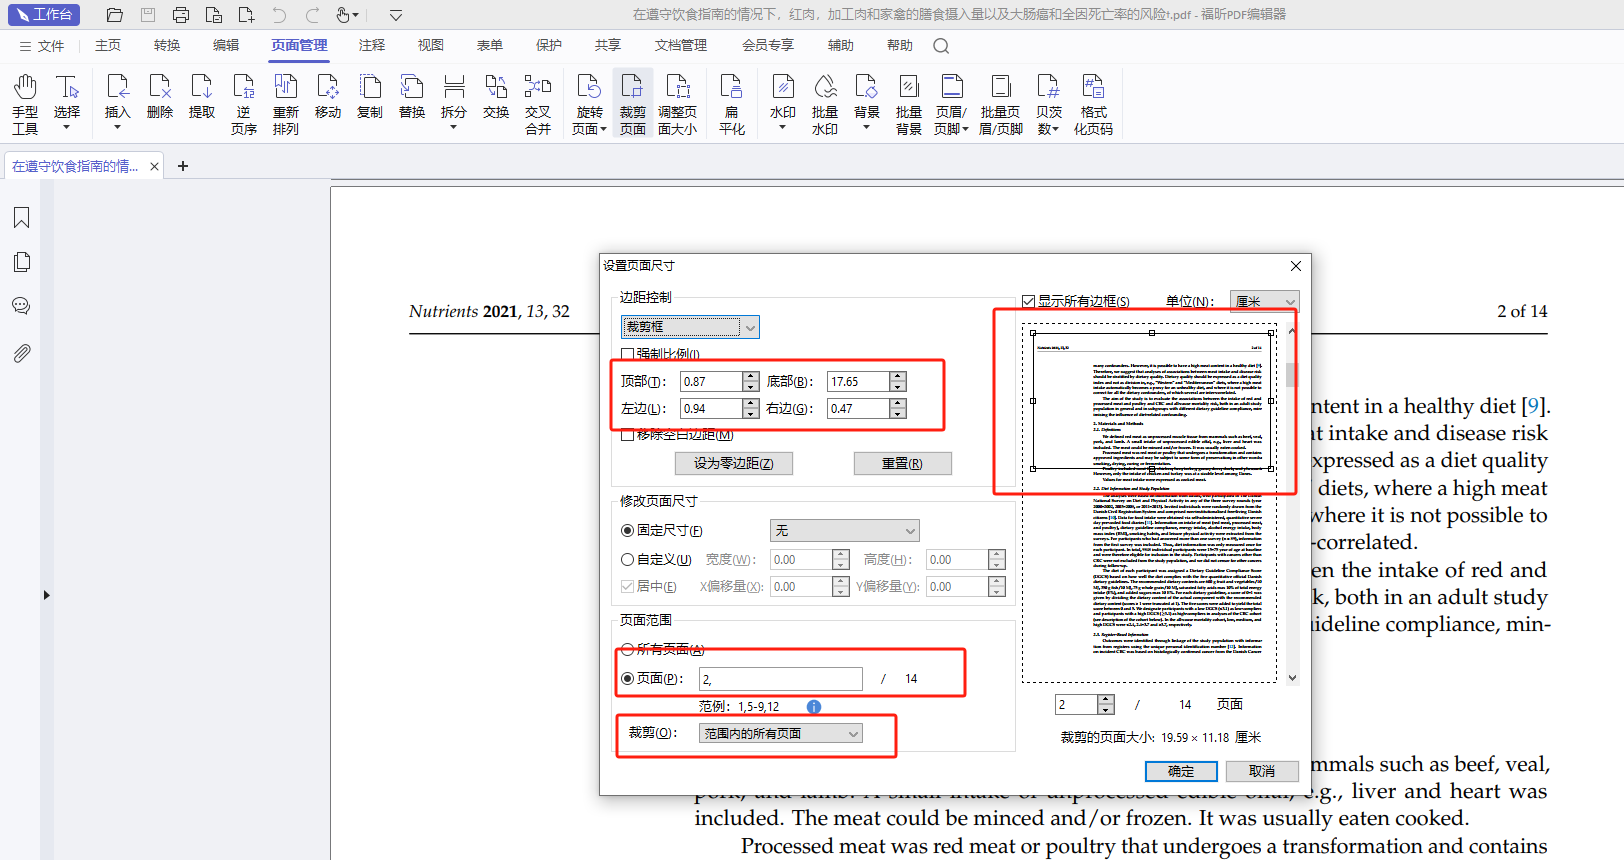Select the 页面 range radio button
Viewport: 1624px width, 860px height.
(x=628, y=679)
